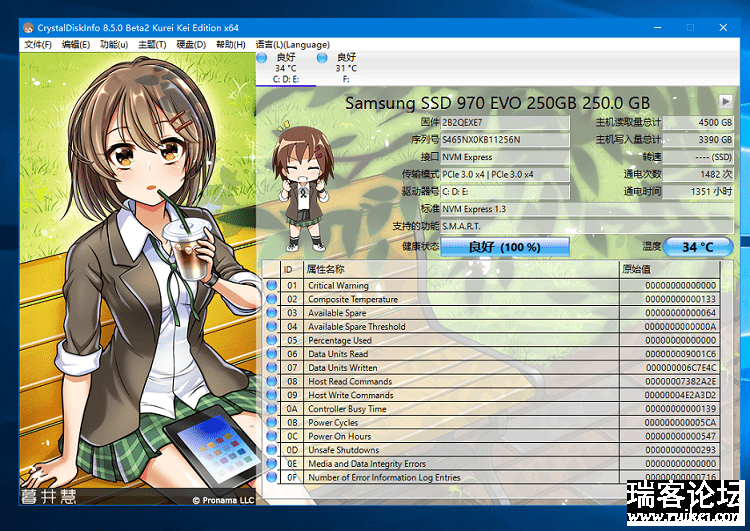Click status orb of Host Read Commands row
This screenshot has height=531, width=750.
pos(272,381)
